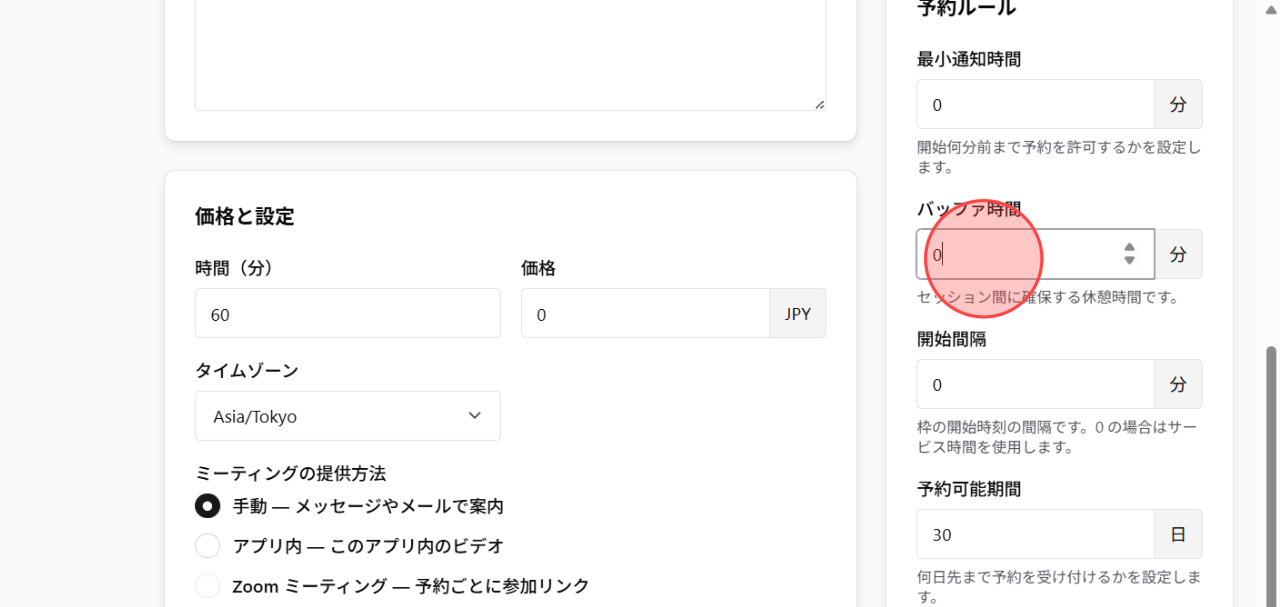Click the 日 unit beside 予約可能期間

click(1178, 534)
